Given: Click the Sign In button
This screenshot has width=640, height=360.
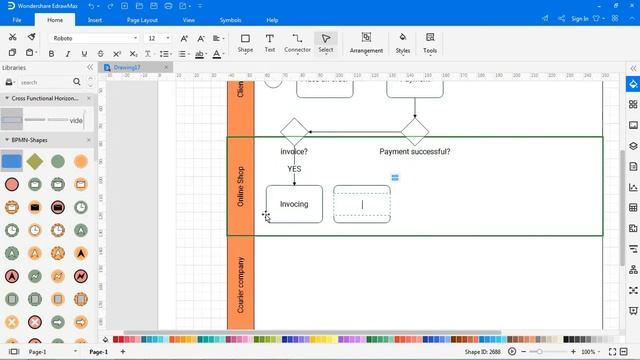Looking at the screenshot, I should click(x=580, y=19).
